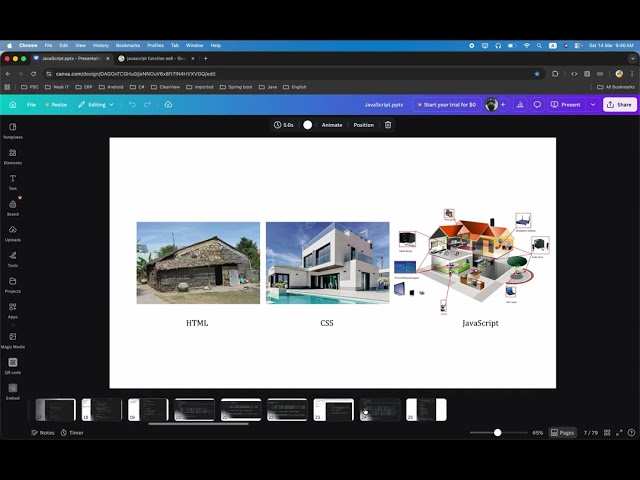
Task: Open the Bookmarks menu in menu bar
Action: pyautogui.click(x=128, y=46)
